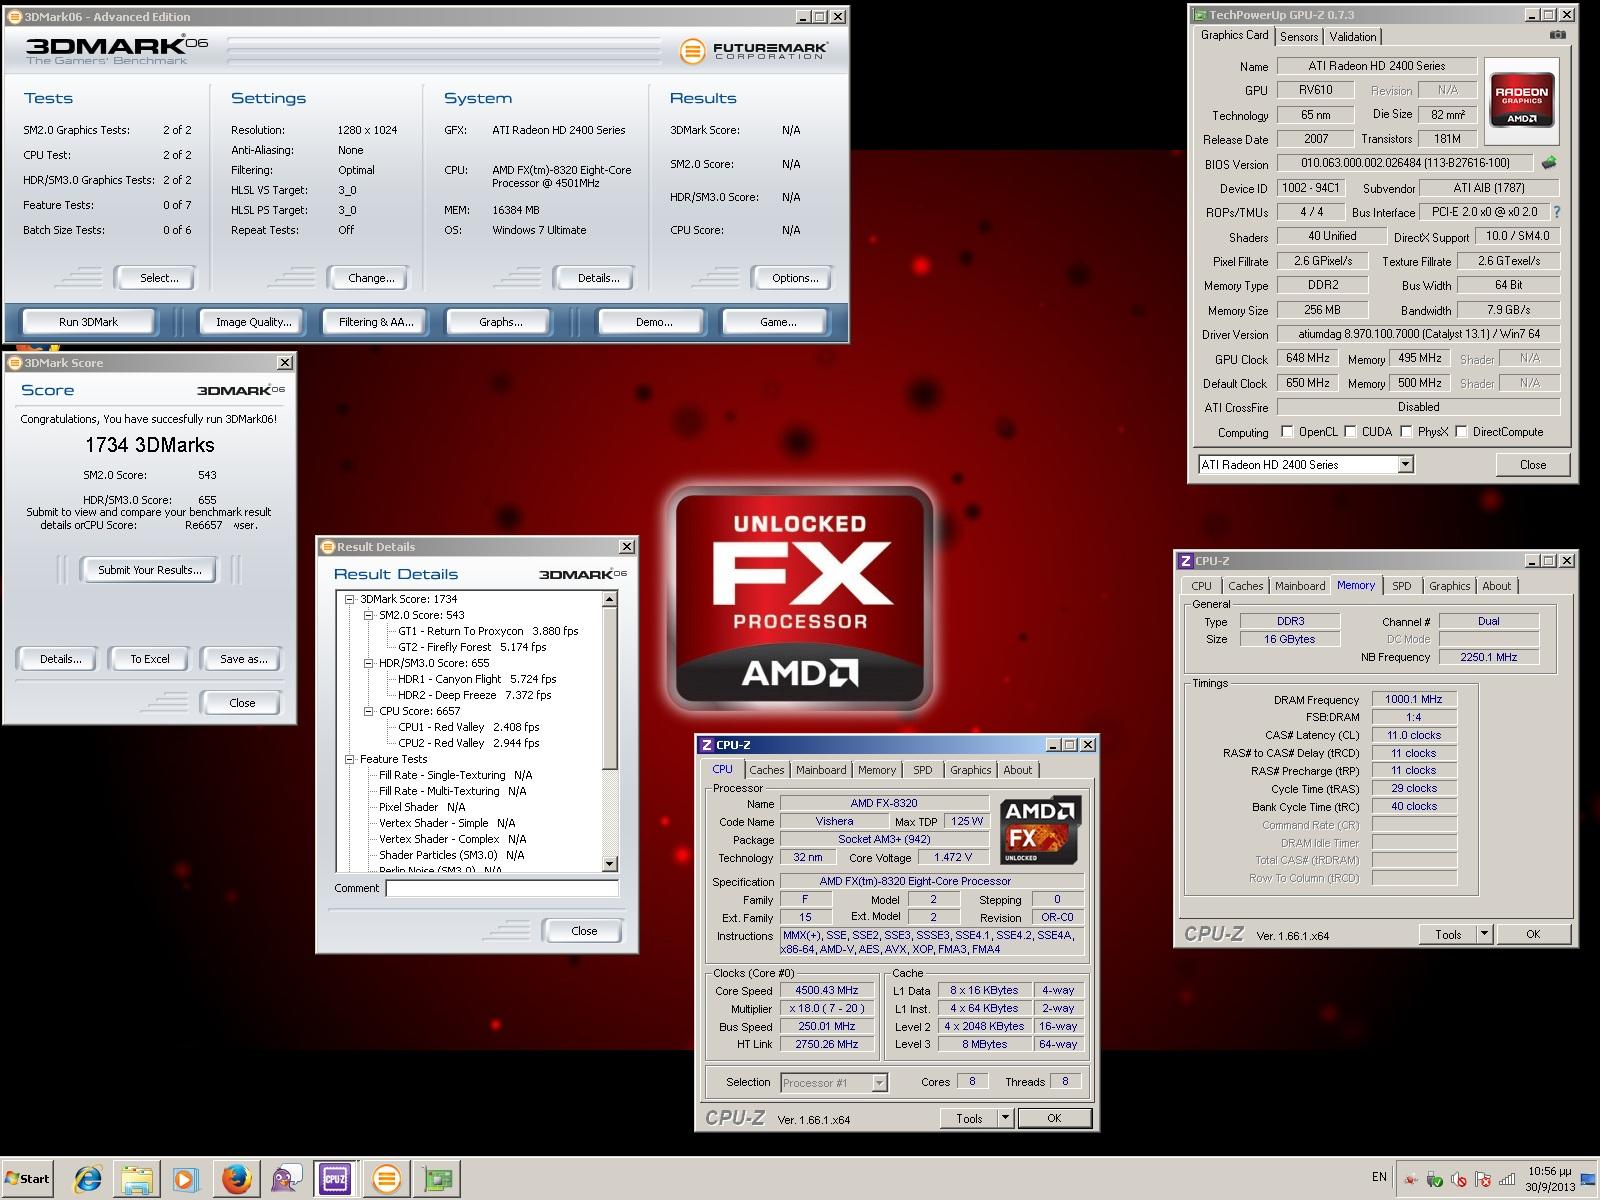Click the Graphs... button in 3DMark06
This screenshot has width=1600, height=1200.
click(500, 322)
